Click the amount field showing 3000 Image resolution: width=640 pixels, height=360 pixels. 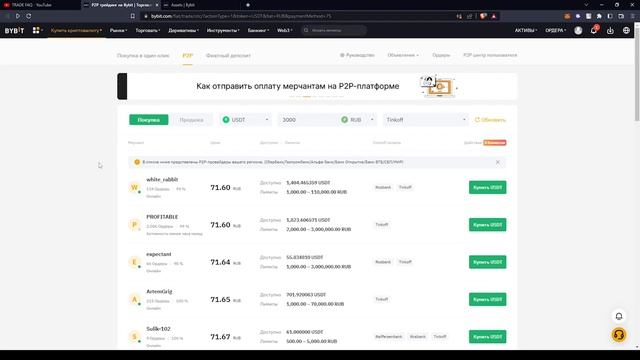click(x=308, y=120)
